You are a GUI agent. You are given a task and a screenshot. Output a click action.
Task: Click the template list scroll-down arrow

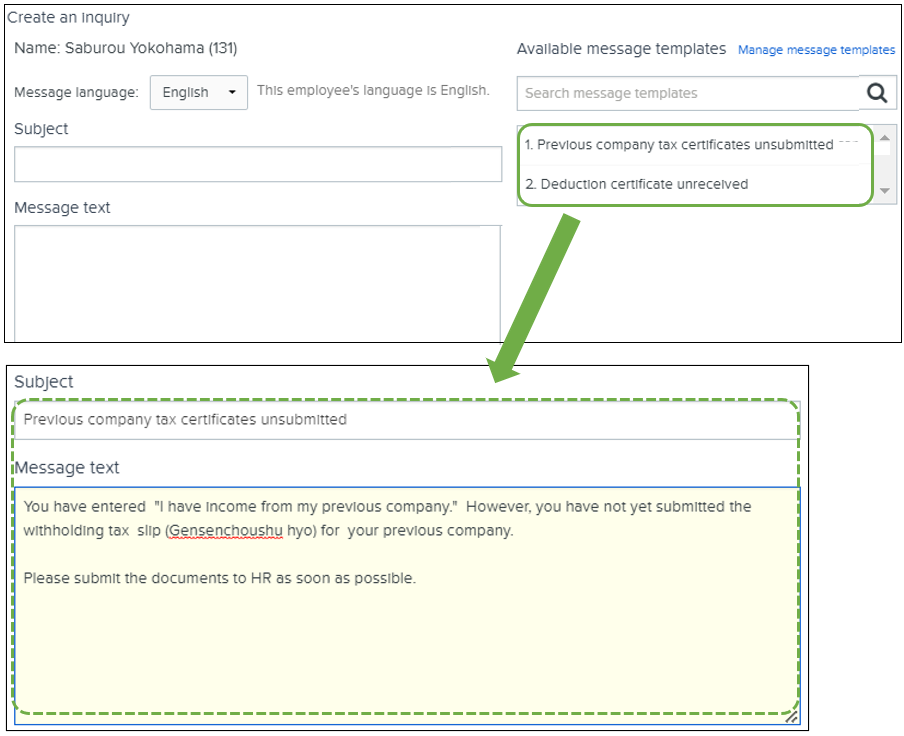(x=884, y=190)
